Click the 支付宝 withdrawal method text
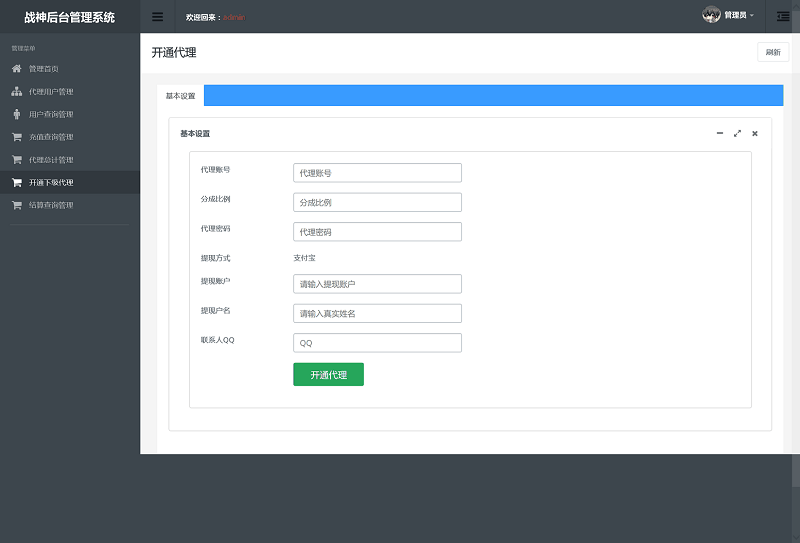The height and width of the screenshot is (543, 800). (305, 258)
